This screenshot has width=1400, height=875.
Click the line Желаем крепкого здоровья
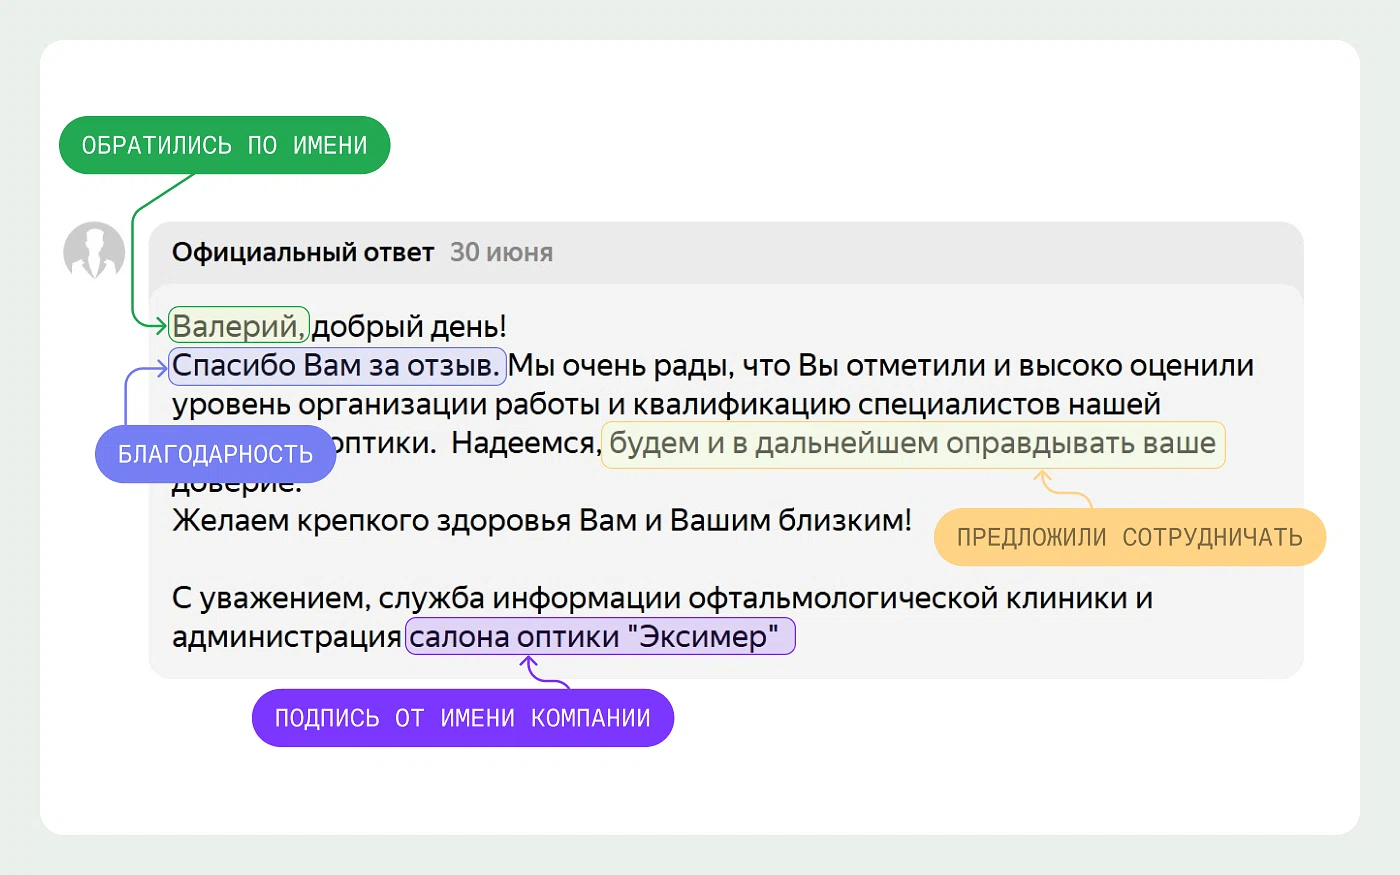[541, 521]
